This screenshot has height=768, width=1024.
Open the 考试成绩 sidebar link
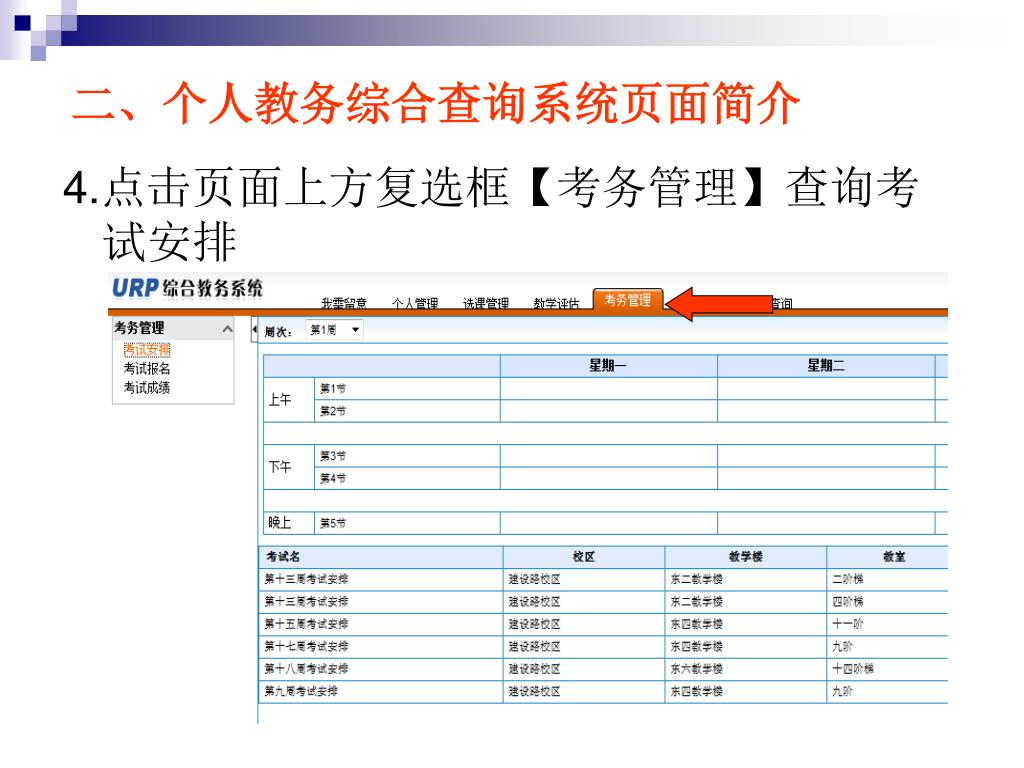[147, 387]
